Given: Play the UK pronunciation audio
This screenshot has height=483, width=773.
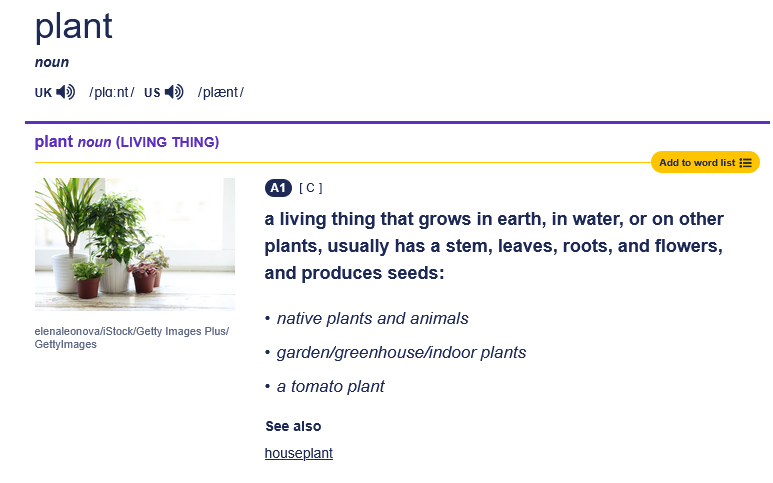Looking at the screenshot, I should coord(66,92).
